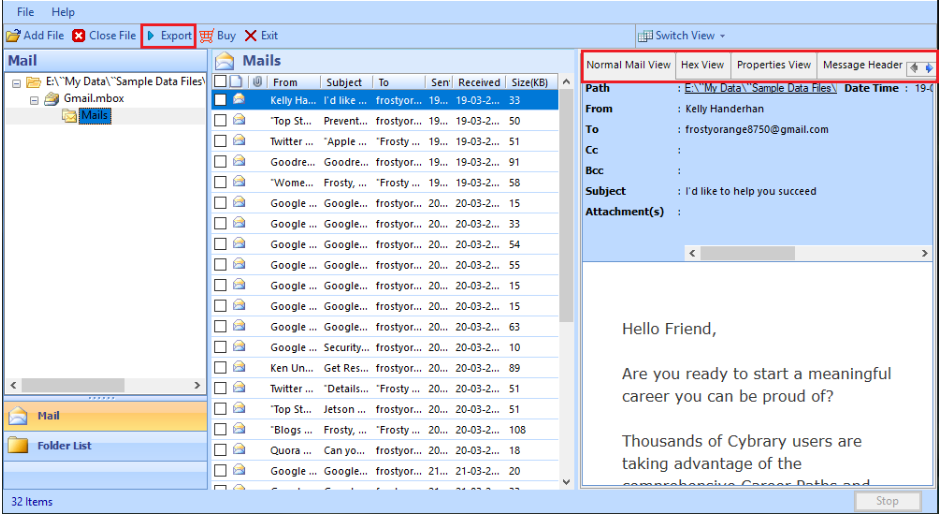Sort by Size(KB) column header
This screenshot has height=517, width=941.
[530, 82]
